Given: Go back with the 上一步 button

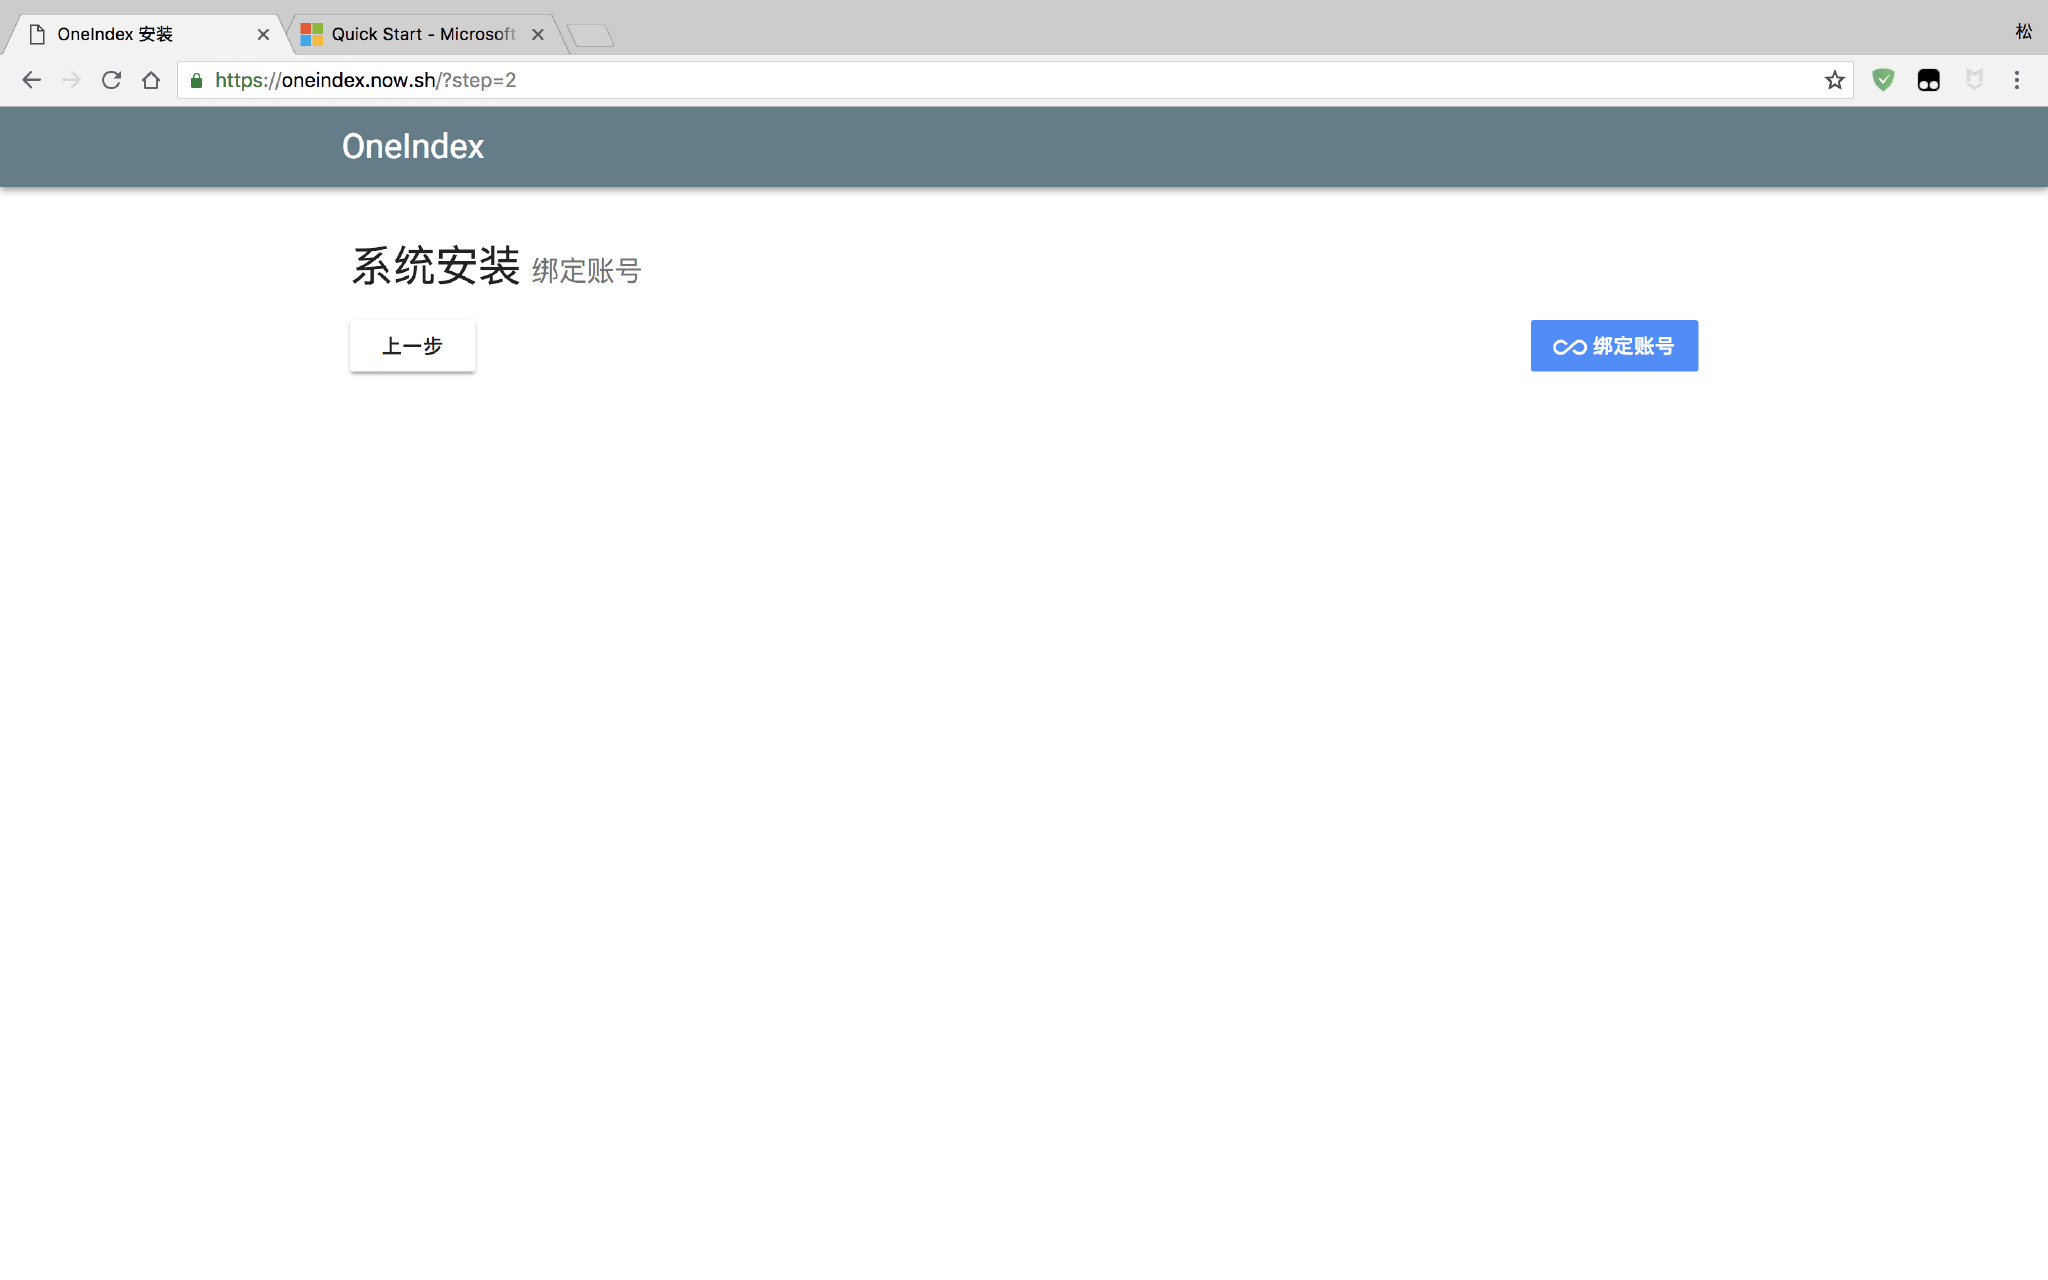Looking at the screenshot, I should tap(412, 346).
